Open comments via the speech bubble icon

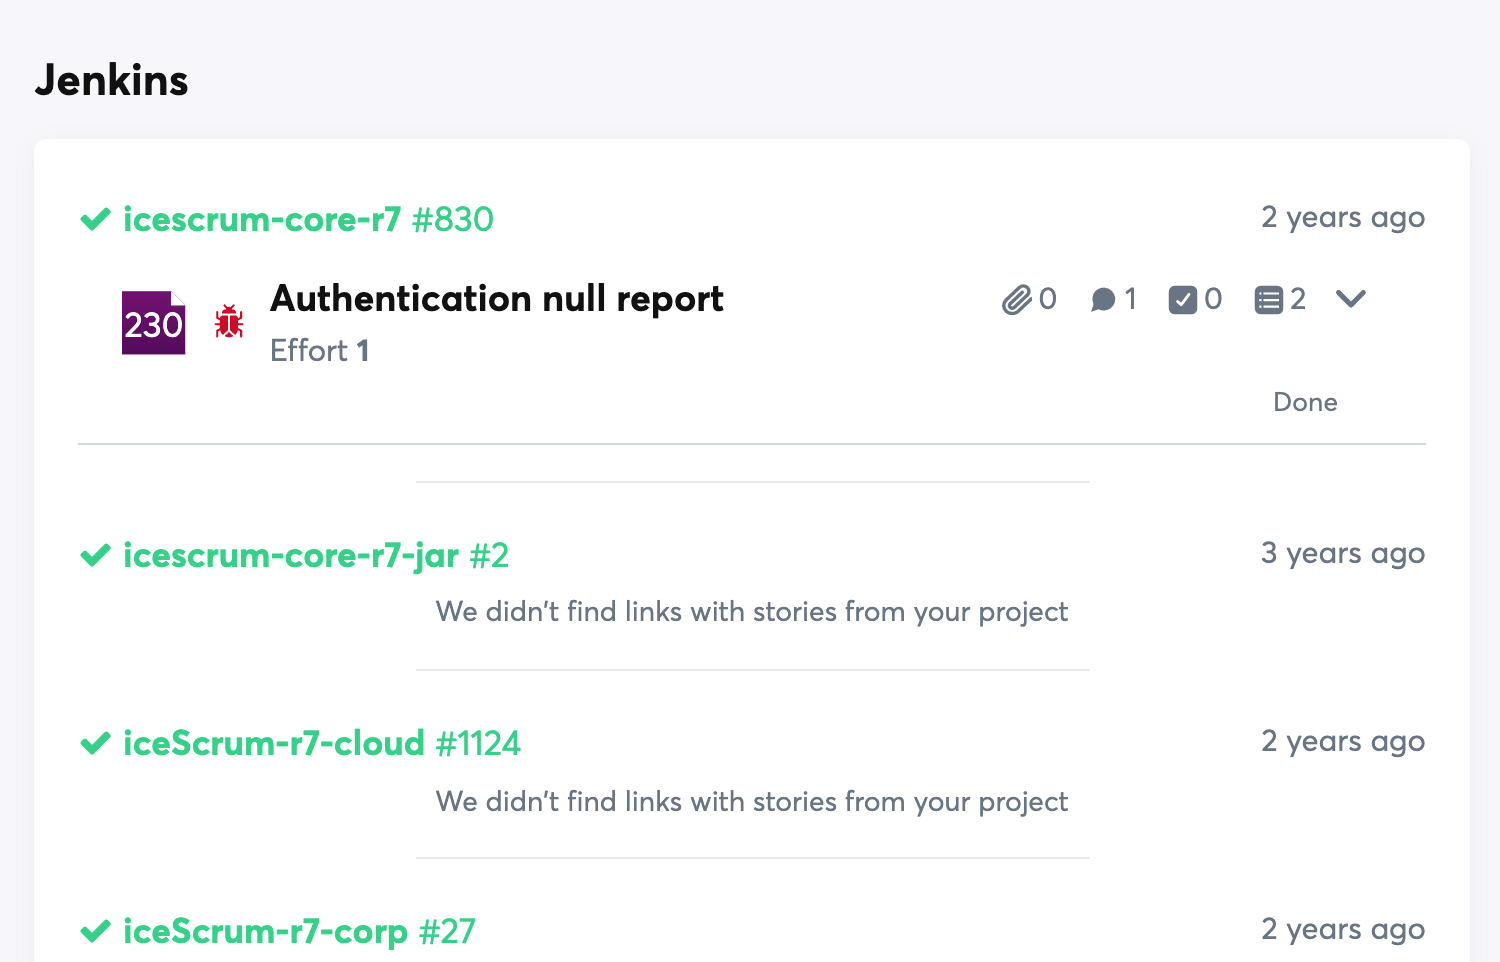(x=1102, y=300)
